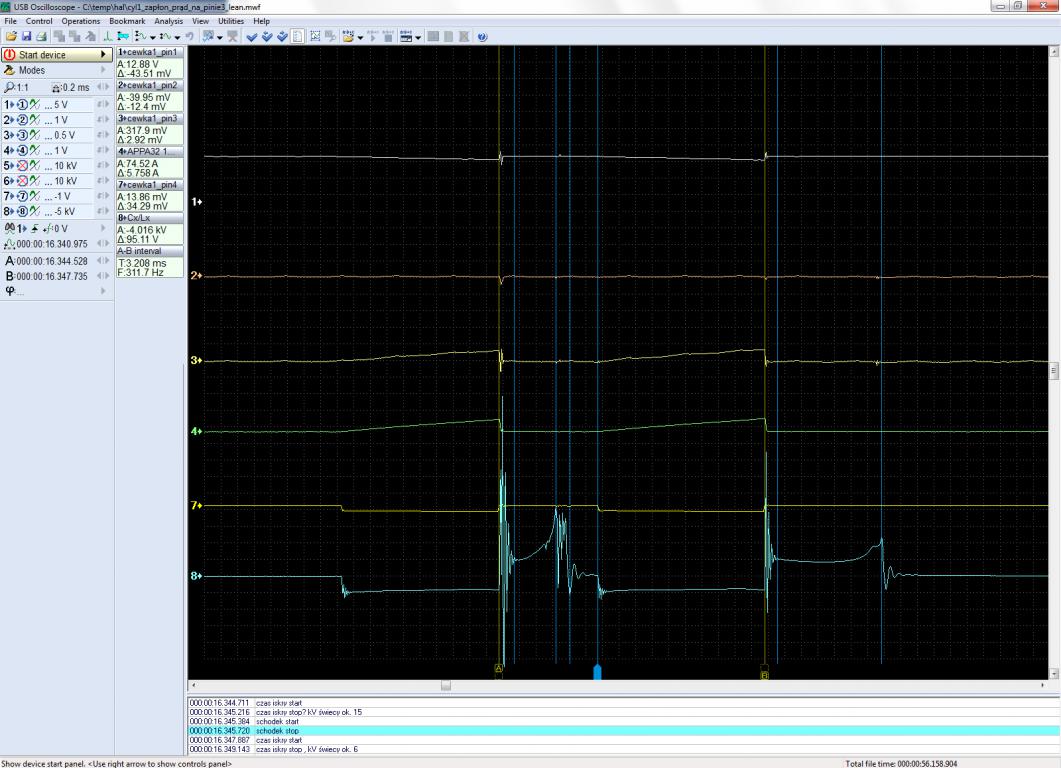Expand the trigger 0 V row arrow
1061x768 pixels.
click(104, 229)
